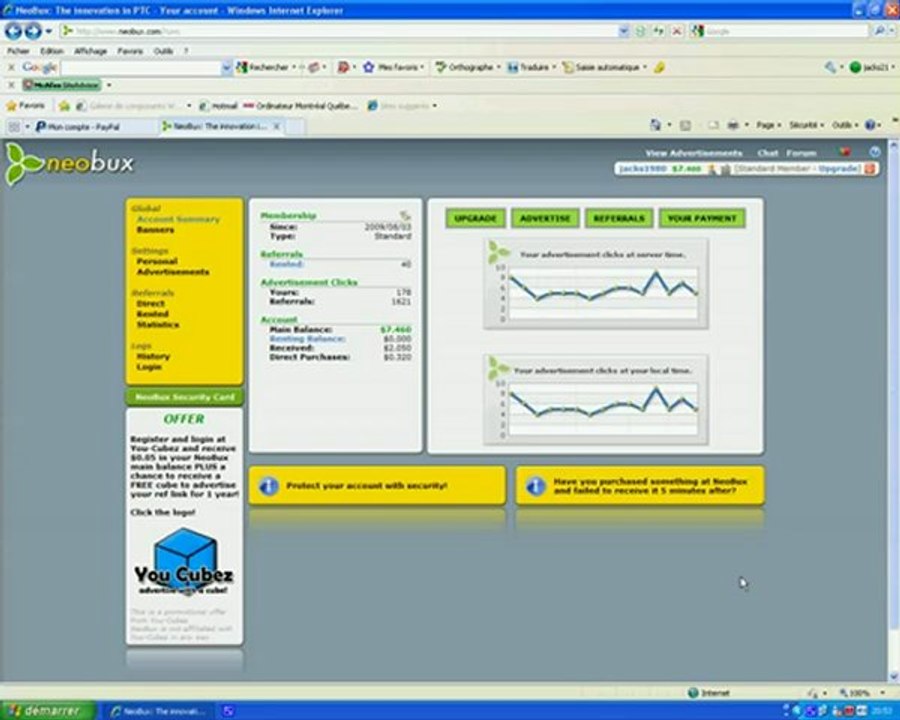Screen dimensions: 900x720
Task: Open Statistics under Referrals in sidebar
Action: tap(158, 325)
